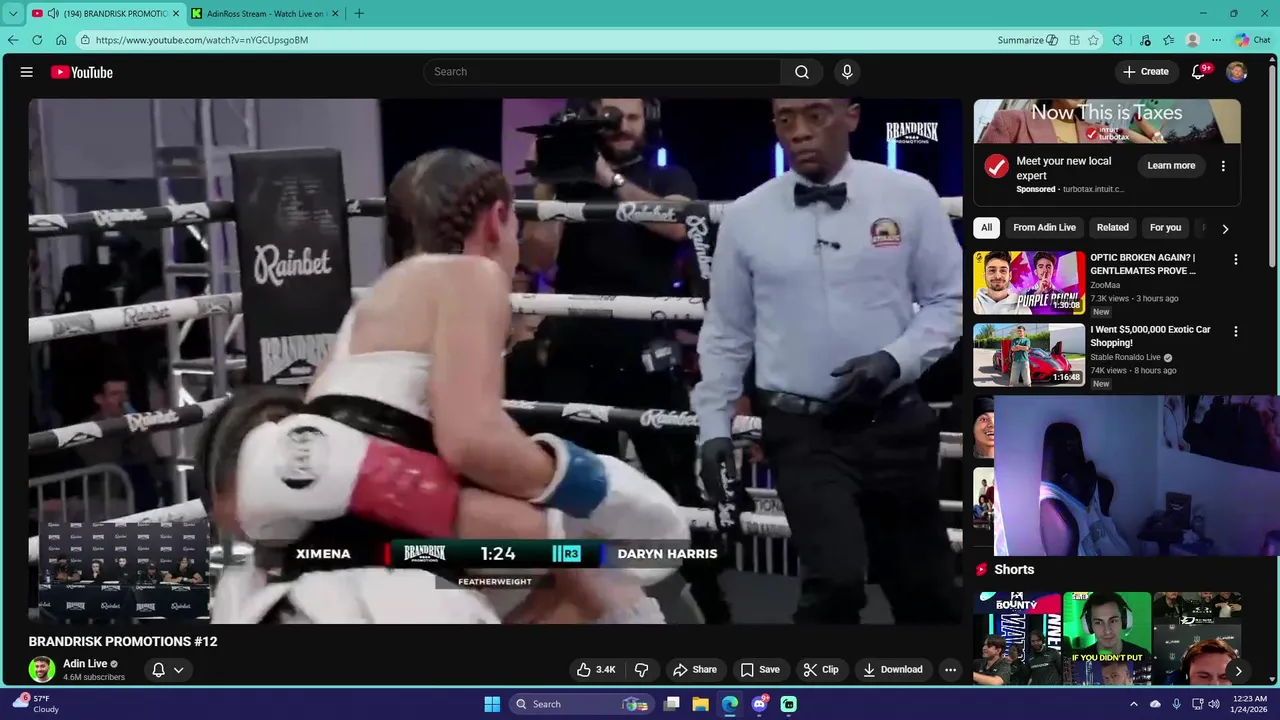The width and height of the screenshot is (1280, 720).
Task: Click into YouTube search field
Action: pyautogui.click(x=603, y=72)
